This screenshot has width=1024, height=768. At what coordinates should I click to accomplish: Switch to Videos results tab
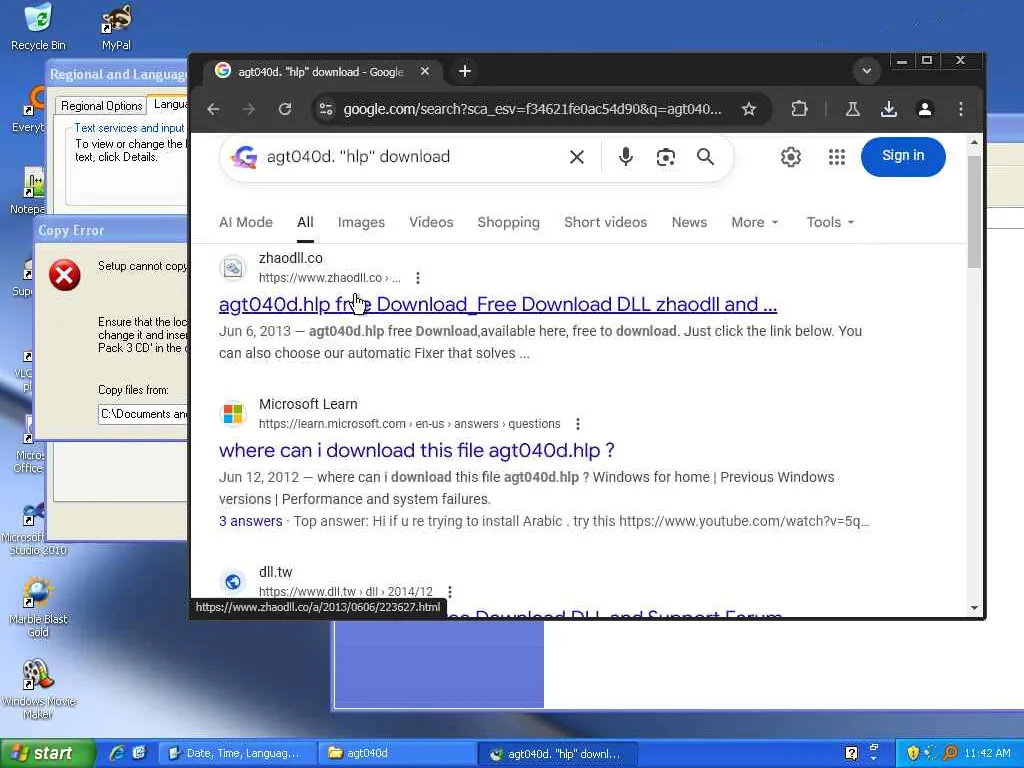coord(431,222)
